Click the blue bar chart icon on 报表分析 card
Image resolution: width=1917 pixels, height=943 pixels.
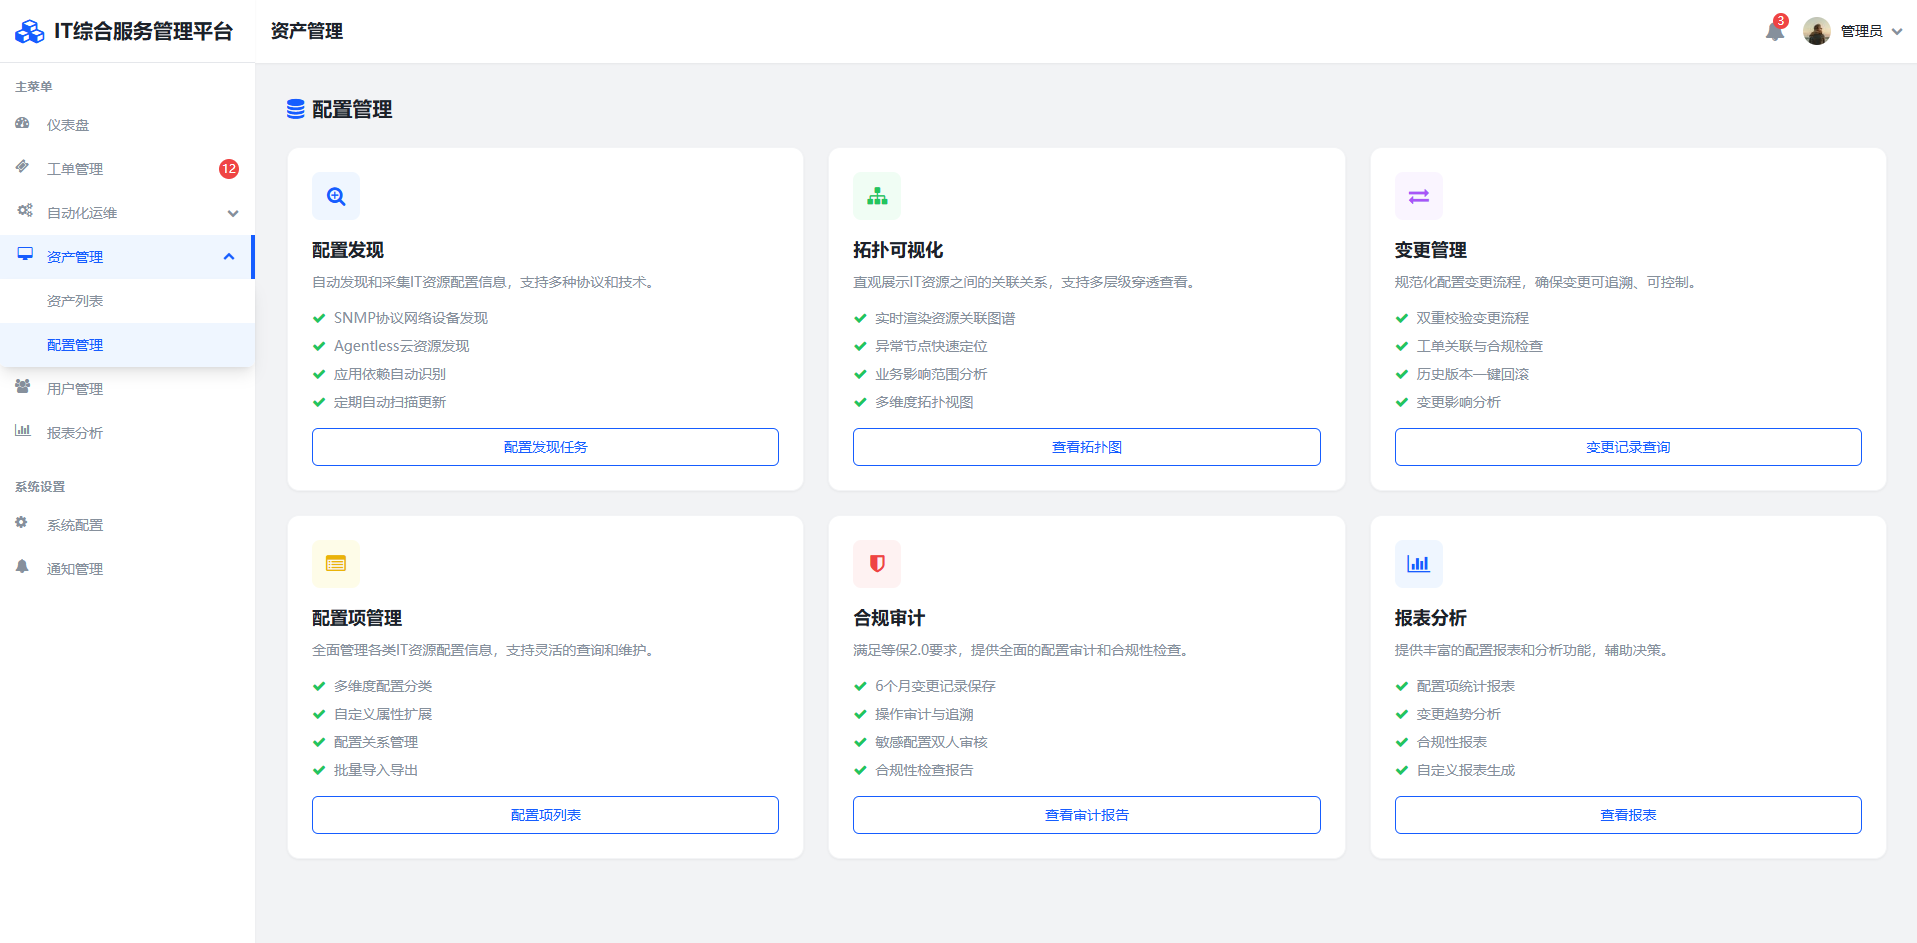tap(1418, 564)
